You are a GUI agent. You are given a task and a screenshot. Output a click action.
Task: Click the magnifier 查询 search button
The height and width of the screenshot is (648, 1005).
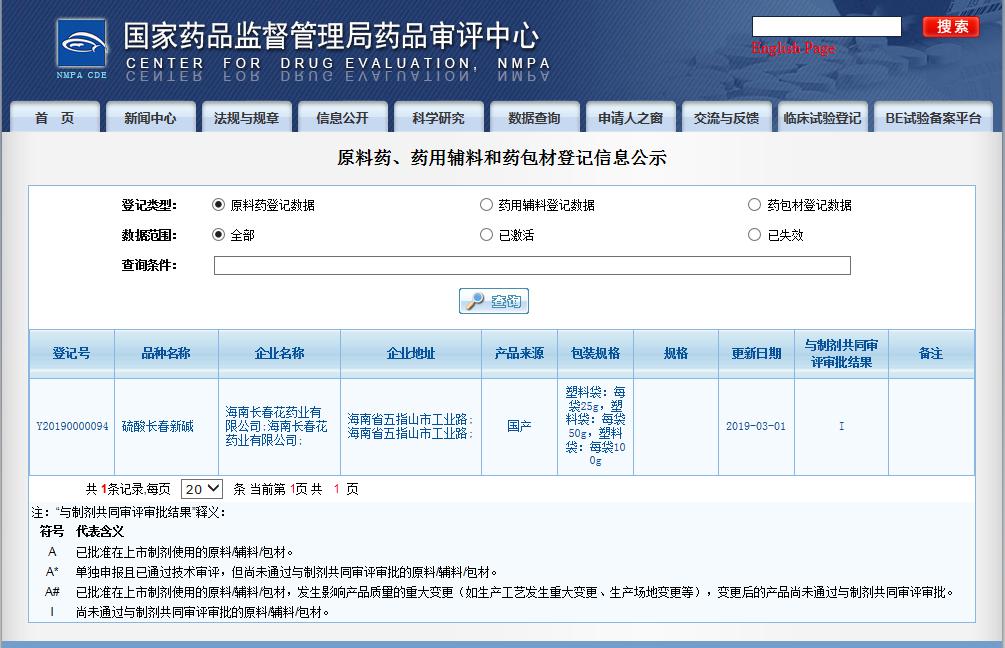pyautogui.click(x=494, y=301)
